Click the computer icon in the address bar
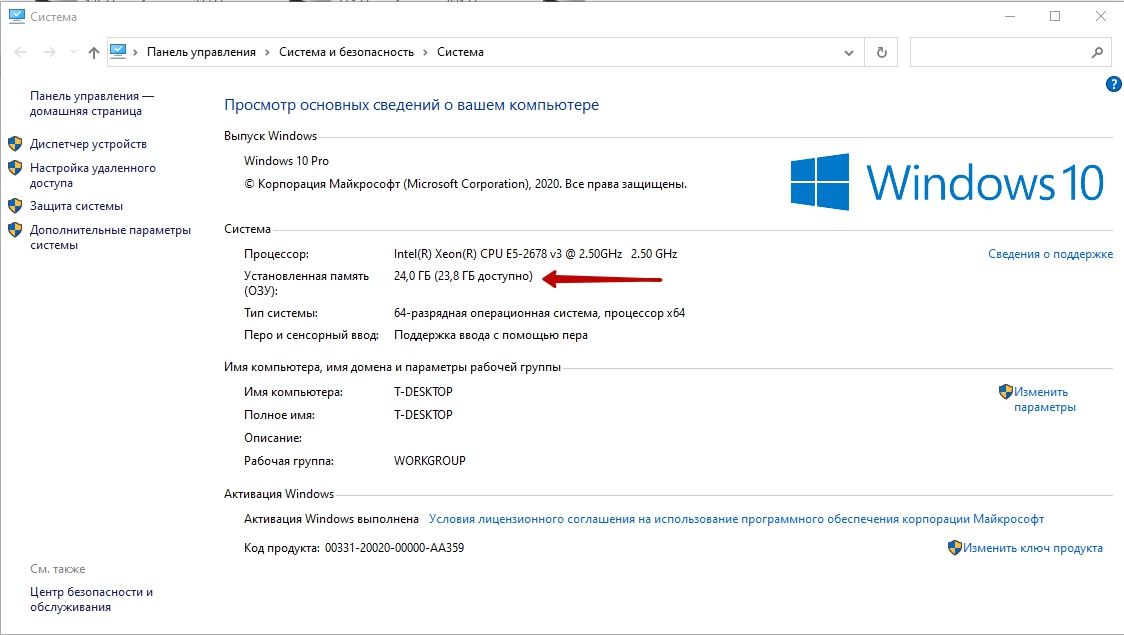1124x635 pixels. [119, 52]
